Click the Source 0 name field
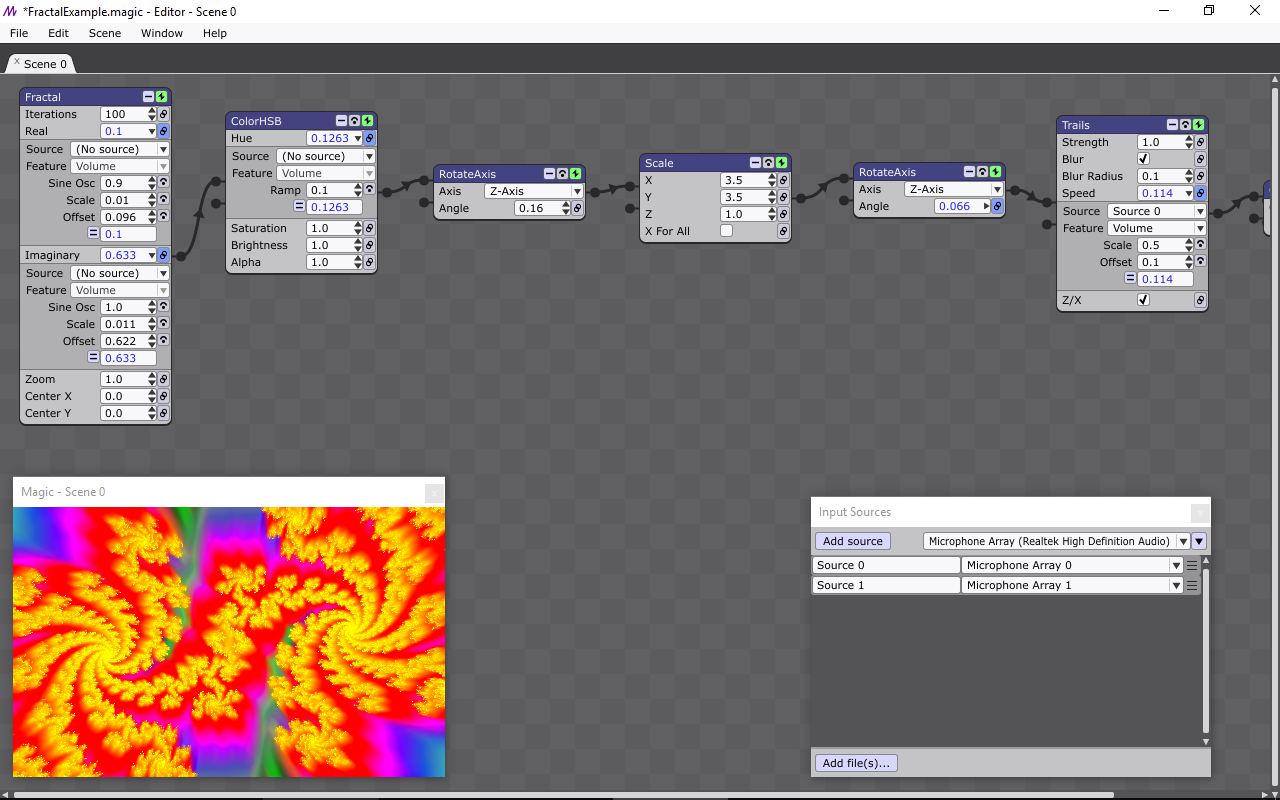The height and width of the screenshot is (800, 1280). [x=886, y=565]
